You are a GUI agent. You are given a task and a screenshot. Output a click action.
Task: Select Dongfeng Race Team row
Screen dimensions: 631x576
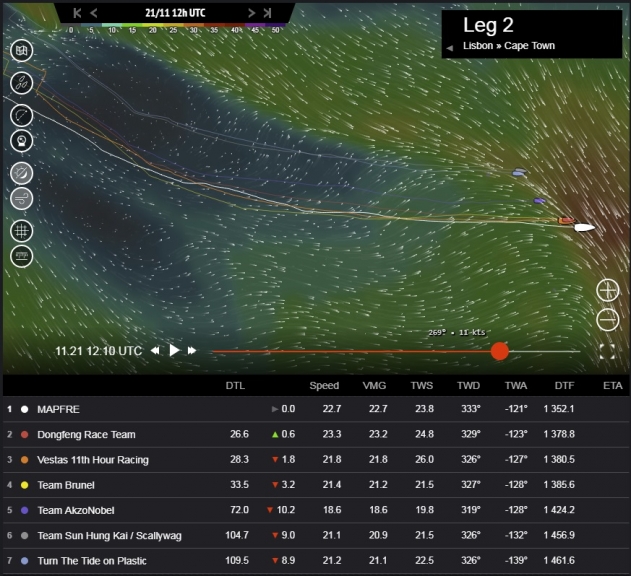pos(316,434)
